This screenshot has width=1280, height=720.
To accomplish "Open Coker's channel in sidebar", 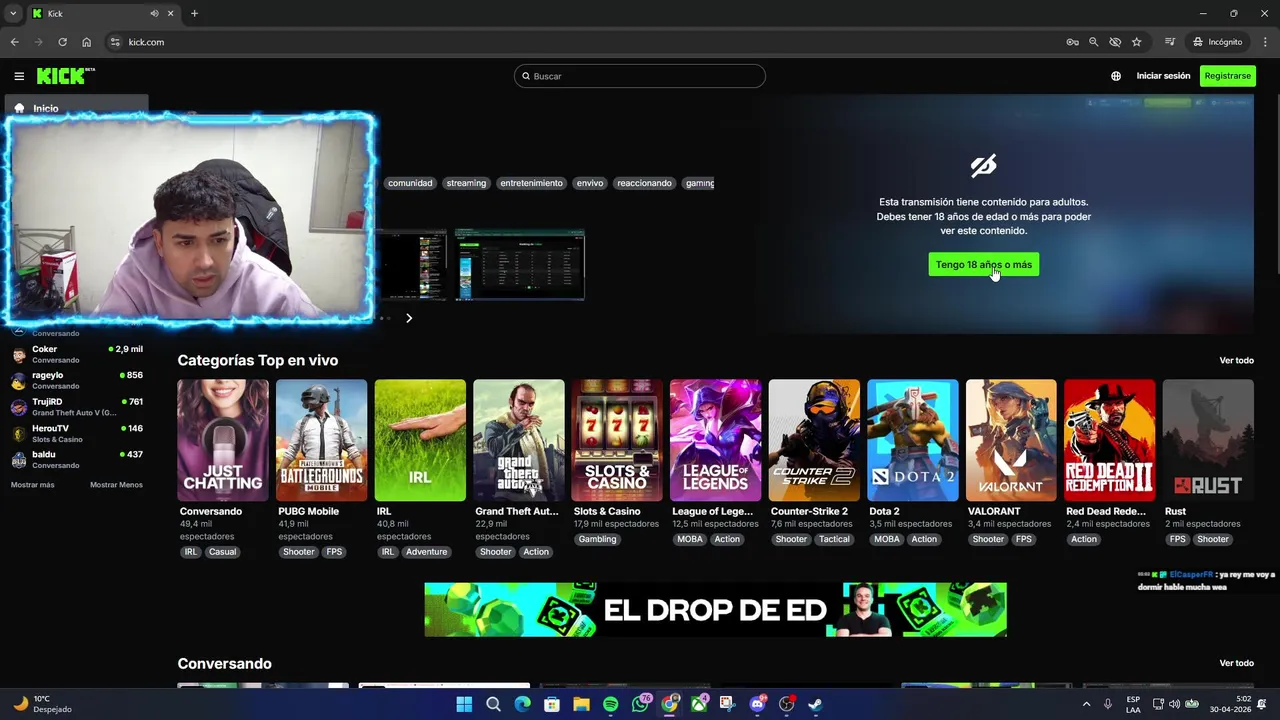I will coord(76,354).
